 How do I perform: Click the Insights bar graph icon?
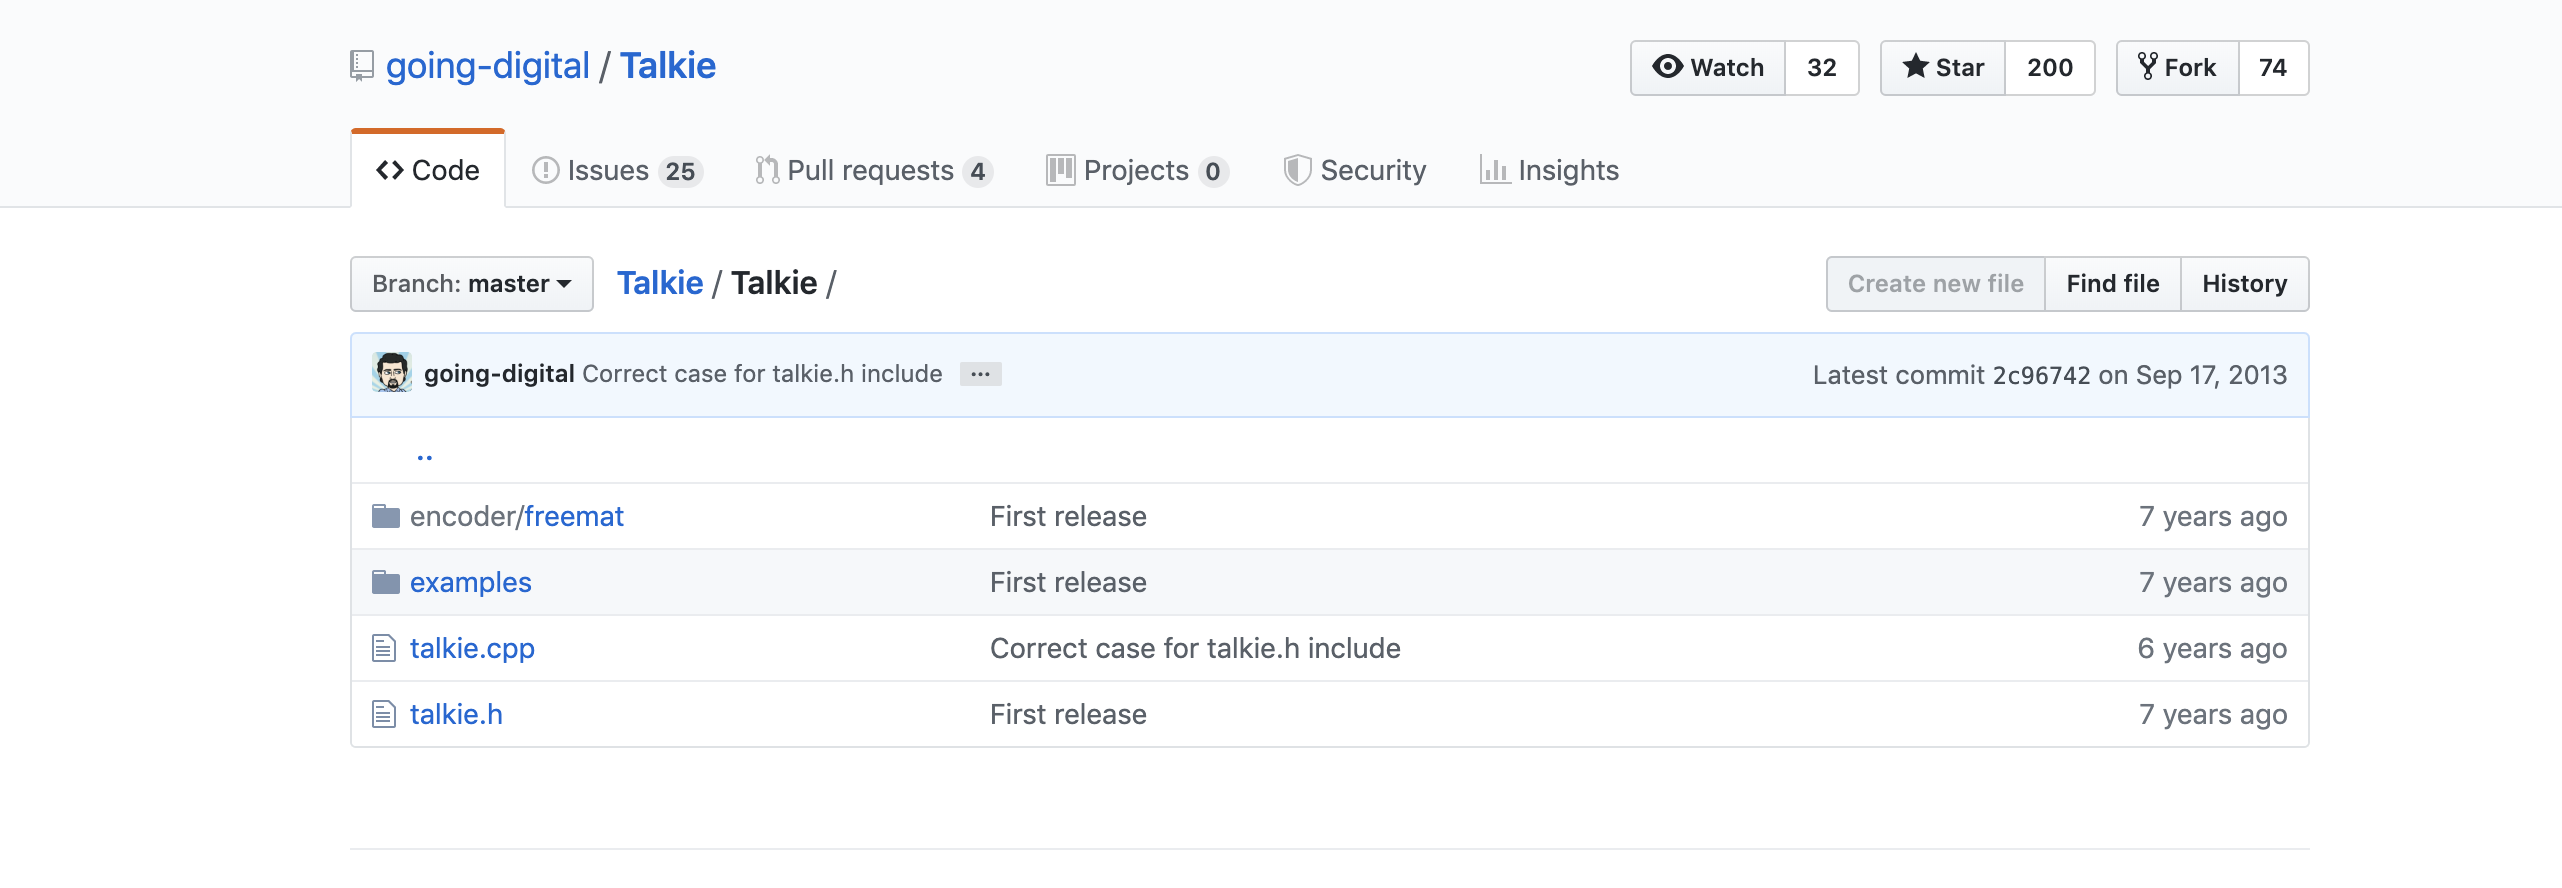pyautogui.click(x=1495, y=171)
